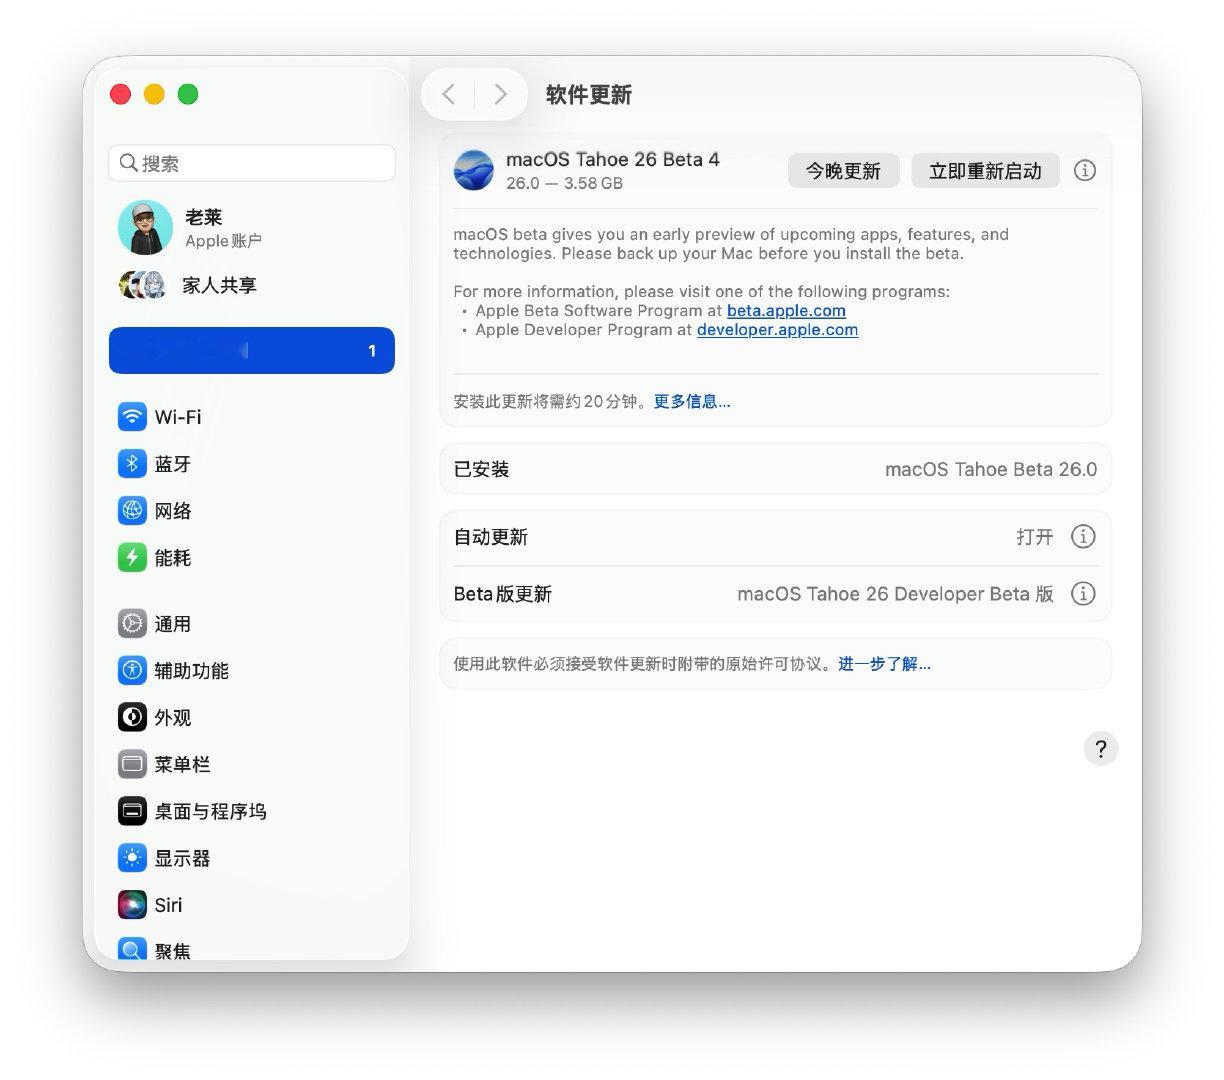Open the Siri icon in sidebar
Viewport: 1224px width, 1080px height.
132,905
